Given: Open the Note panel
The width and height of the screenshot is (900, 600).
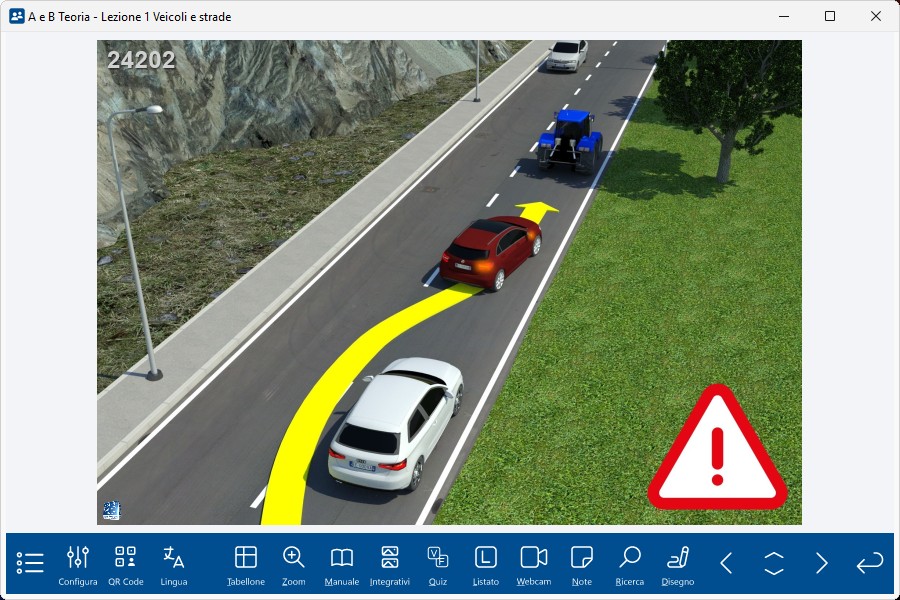Looking at the screenshot, I should [582, 565].
